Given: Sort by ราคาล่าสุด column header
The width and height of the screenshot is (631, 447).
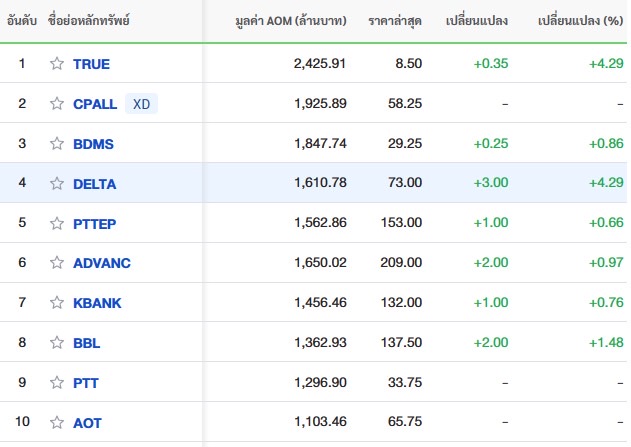Looking at the screenshot, I should point(395,21).
